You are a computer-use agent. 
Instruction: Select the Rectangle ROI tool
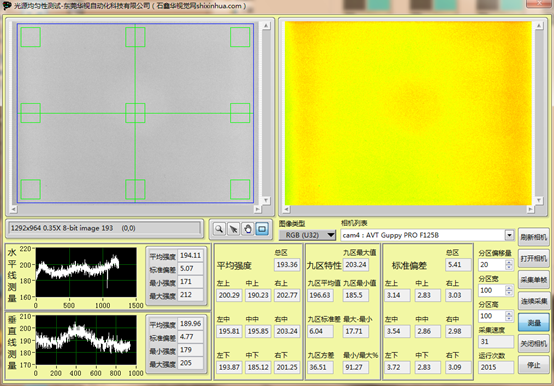262,229
